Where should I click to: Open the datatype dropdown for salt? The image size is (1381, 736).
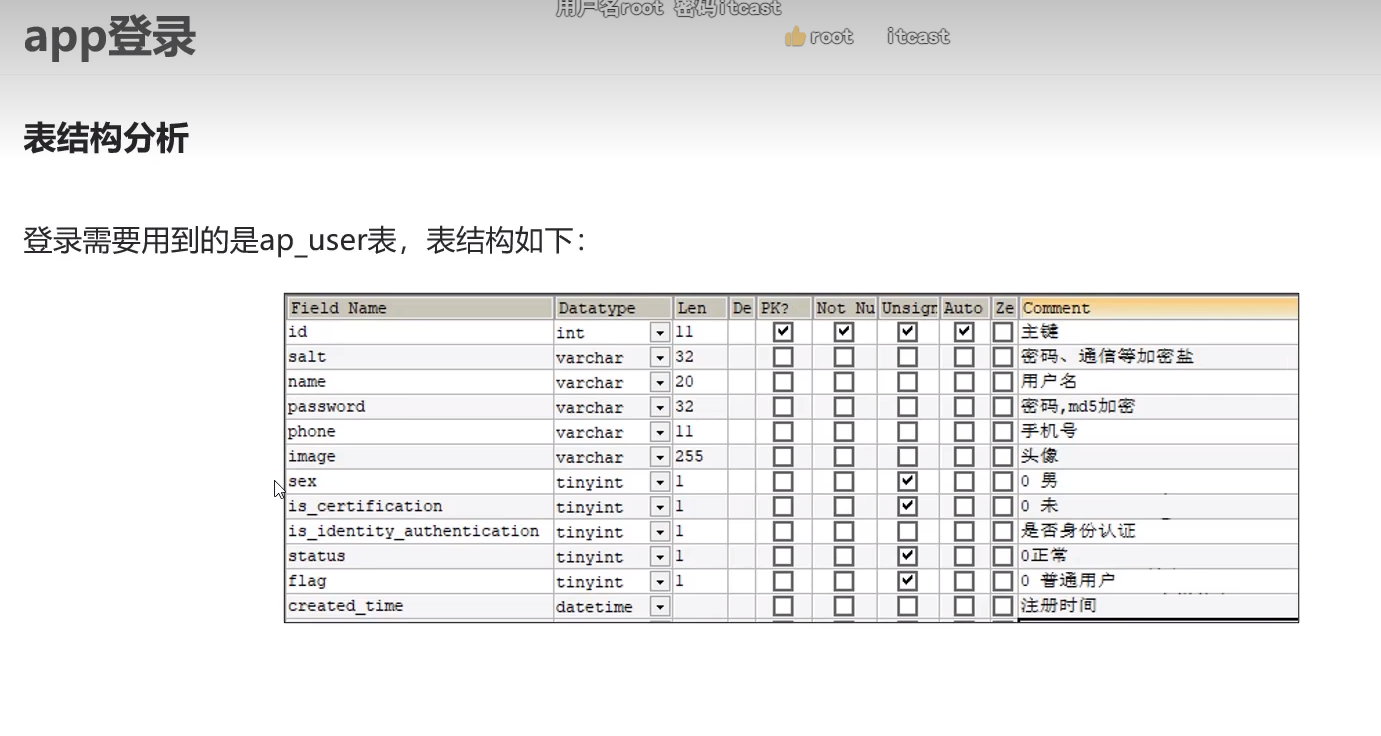point(660,357)
